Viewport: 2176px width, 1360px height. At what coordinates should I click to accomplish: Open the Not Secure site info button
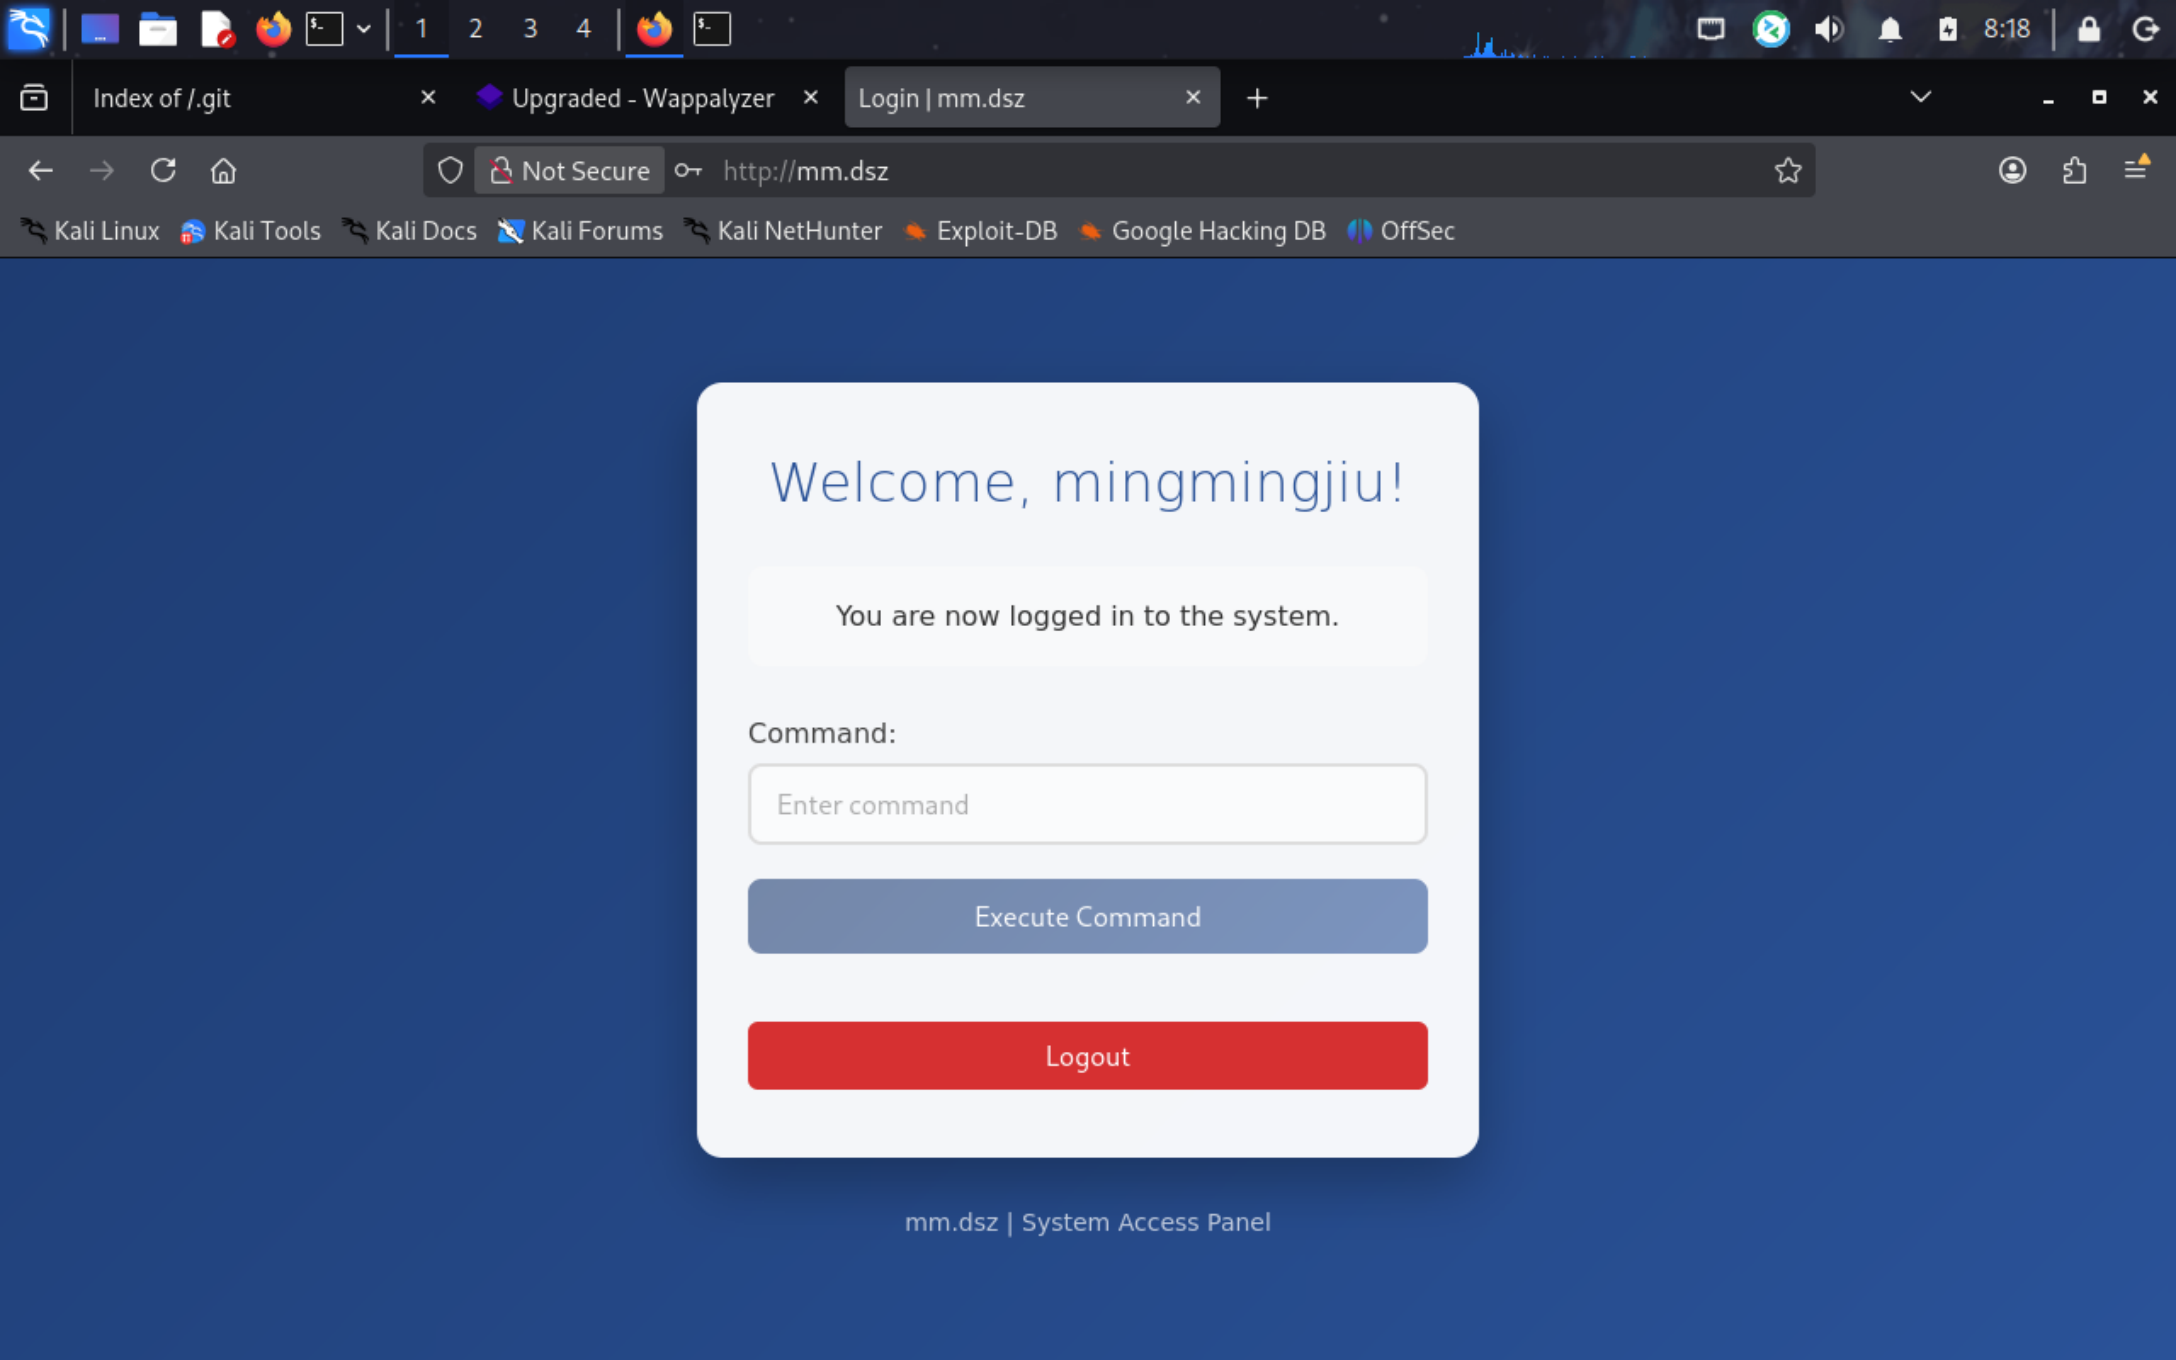pyautogui.click(x=570, y=171)
